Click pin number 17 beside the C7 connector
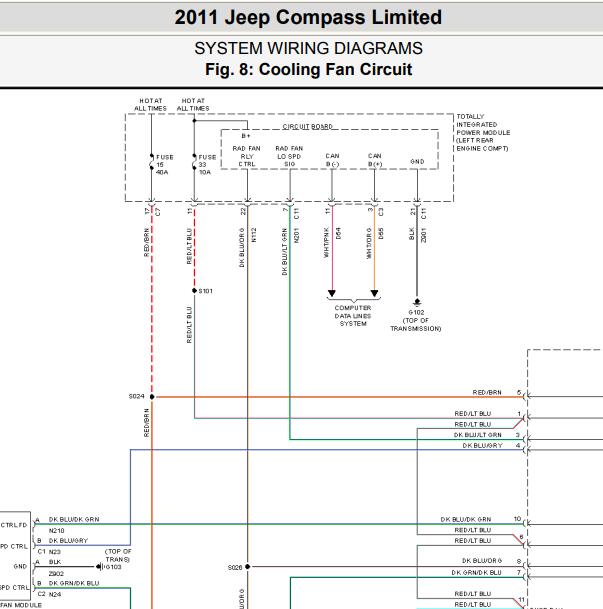The width and height of the screenshot is (603, 609). (146, 211)
